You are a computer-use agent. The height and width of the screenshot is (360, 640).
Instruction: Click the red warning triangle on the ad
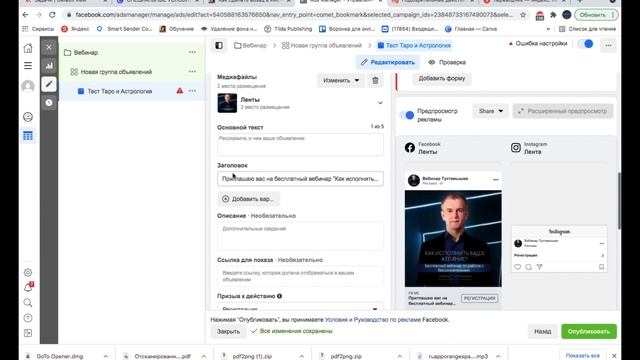[x=180, y=91]
